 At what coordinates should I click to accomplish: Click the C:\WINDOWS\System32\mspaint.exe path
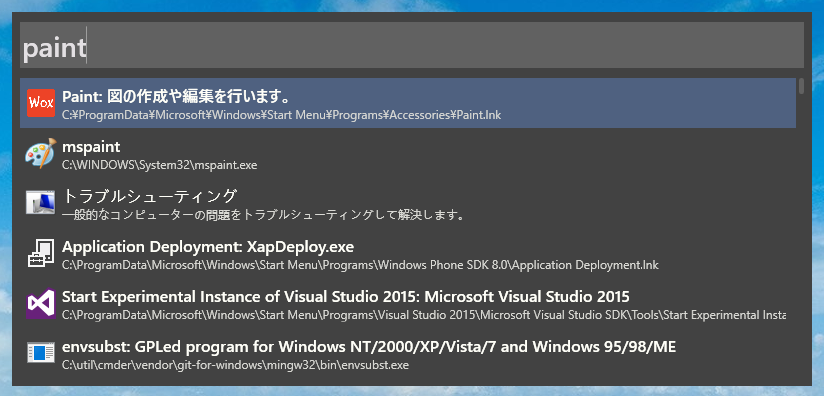tap(159, 165)
